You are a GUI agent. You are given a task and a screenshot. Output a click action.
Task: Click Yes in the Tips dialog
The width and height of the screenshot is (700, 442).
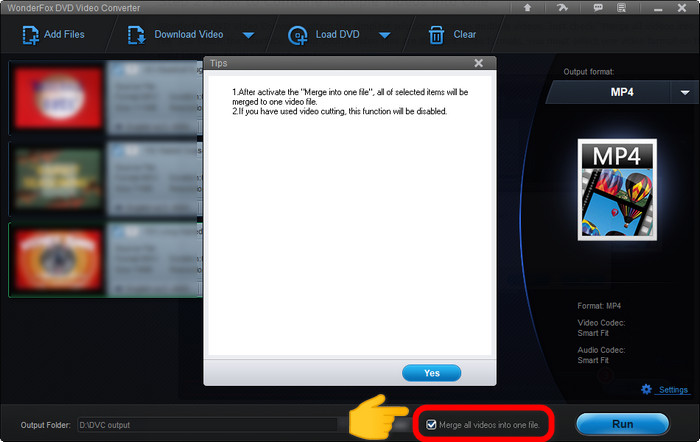[432, 373]
